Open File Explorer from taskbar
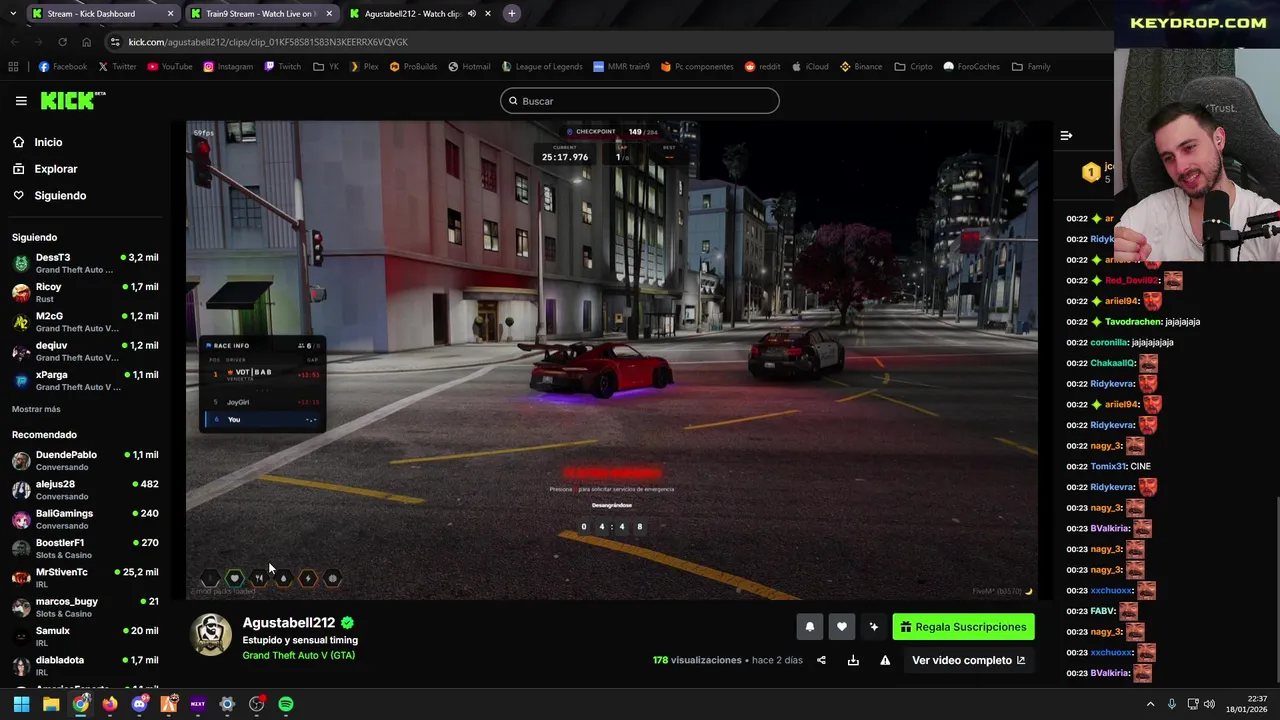 51,704
